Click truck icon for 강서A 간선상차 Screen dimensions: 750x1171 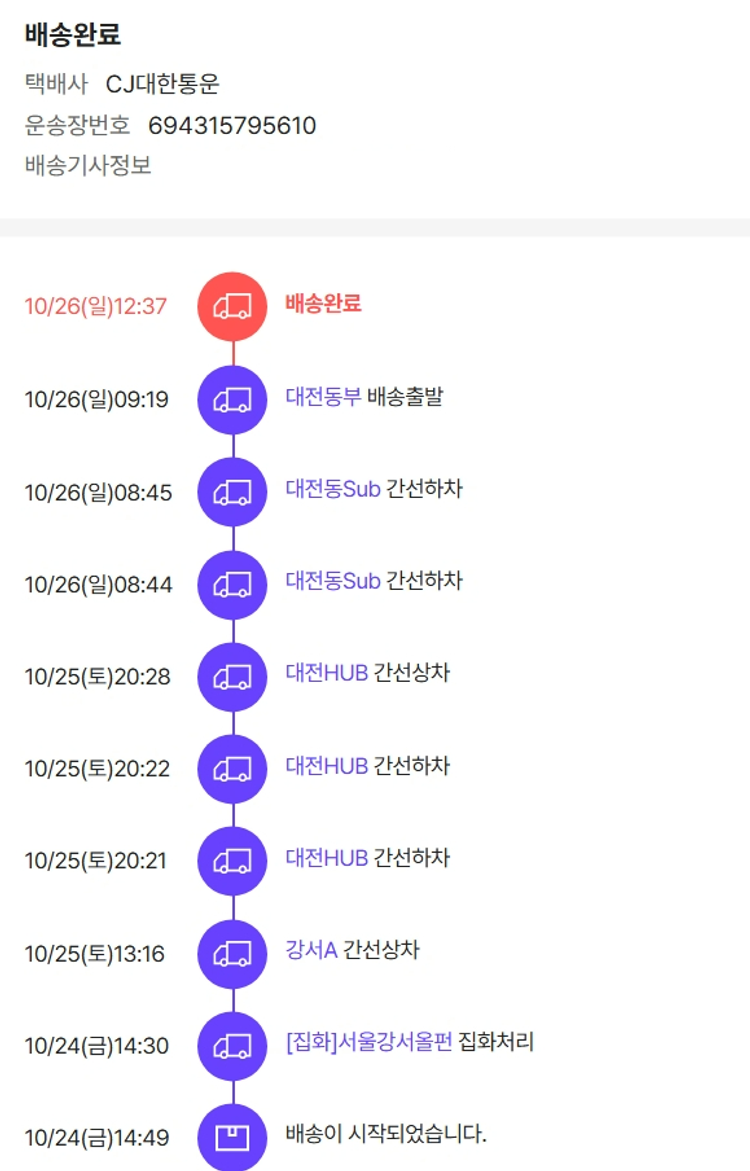[233, 954]
